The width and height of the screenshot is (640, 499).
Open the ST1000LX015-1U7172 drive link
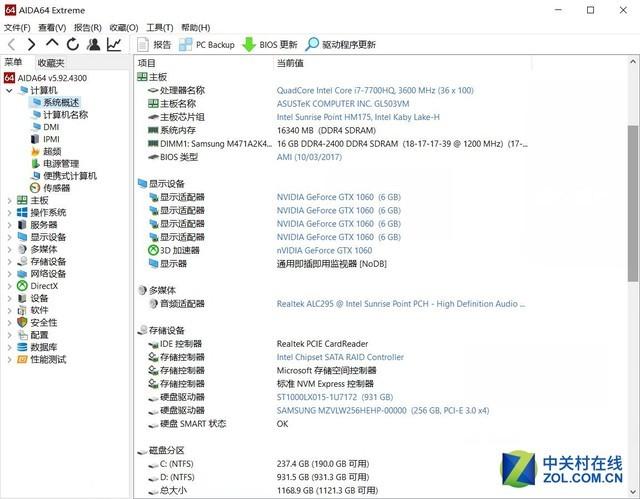pyautogui.click(x=335, y=397)
